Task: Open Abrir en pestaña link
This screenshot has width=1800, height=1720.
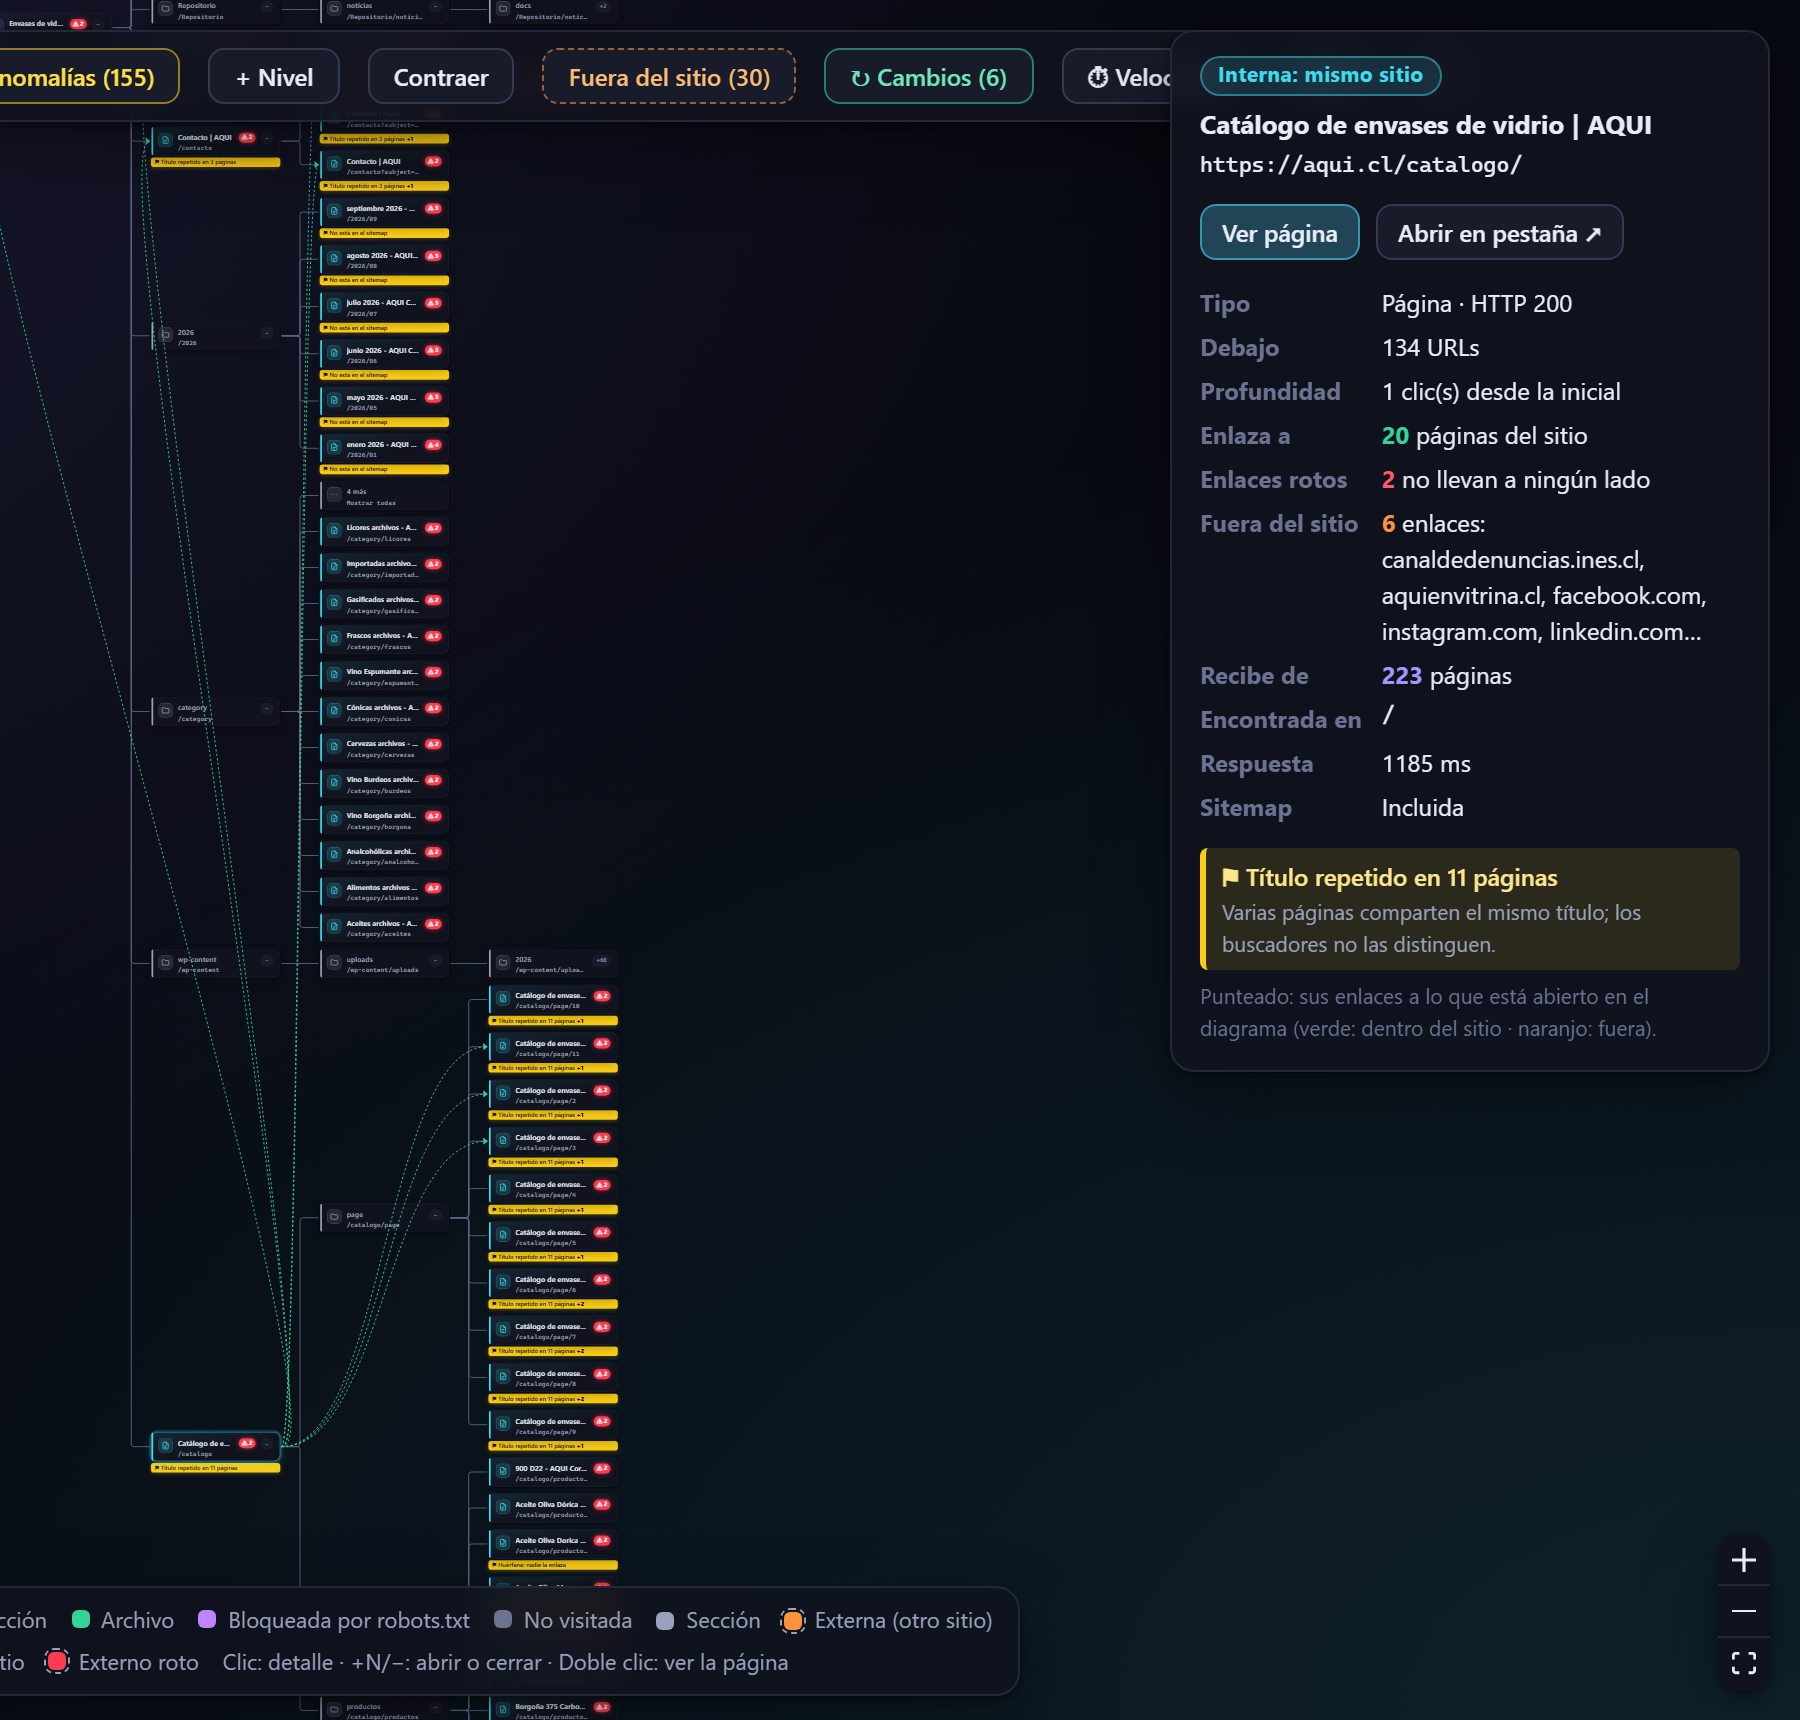Action: (x=1499, y=233)
